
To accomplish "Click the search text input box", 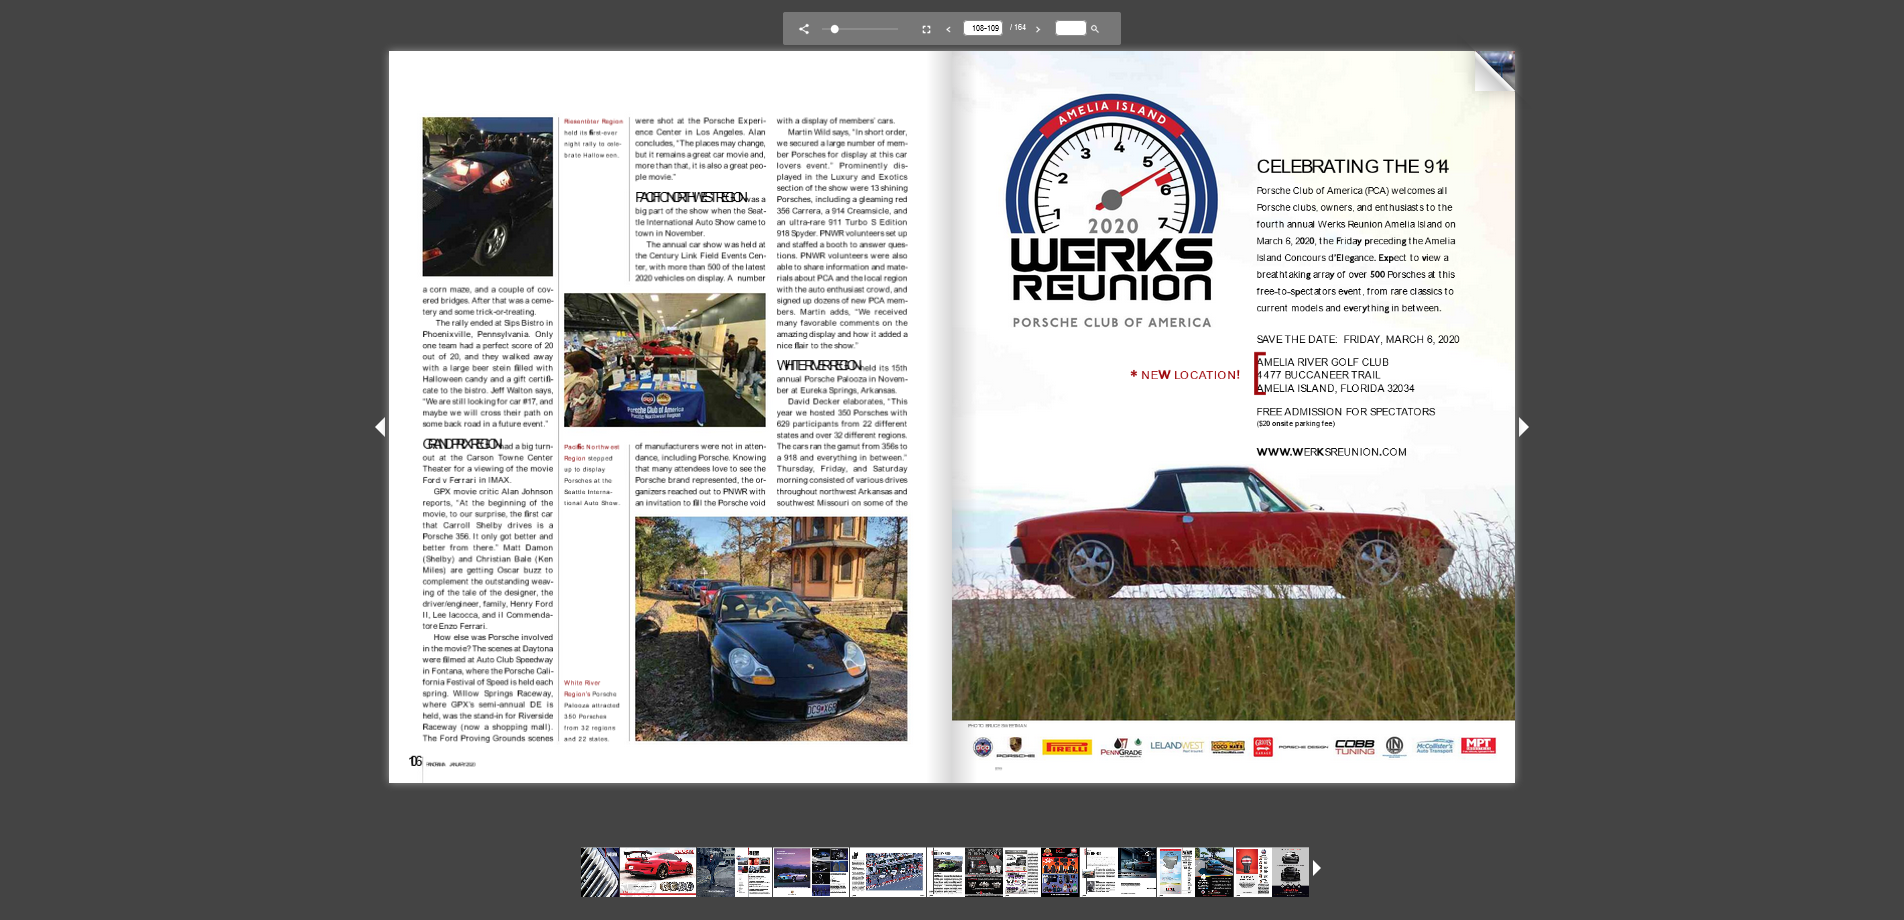I will (x=1070, y=28).
